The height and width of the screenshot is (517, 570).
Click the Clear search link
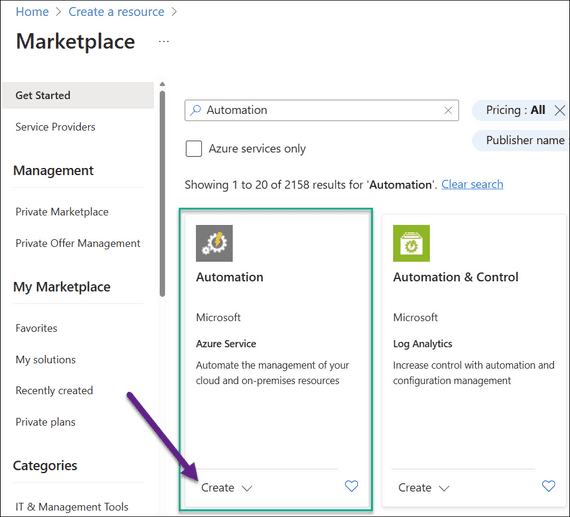(472, 185)
